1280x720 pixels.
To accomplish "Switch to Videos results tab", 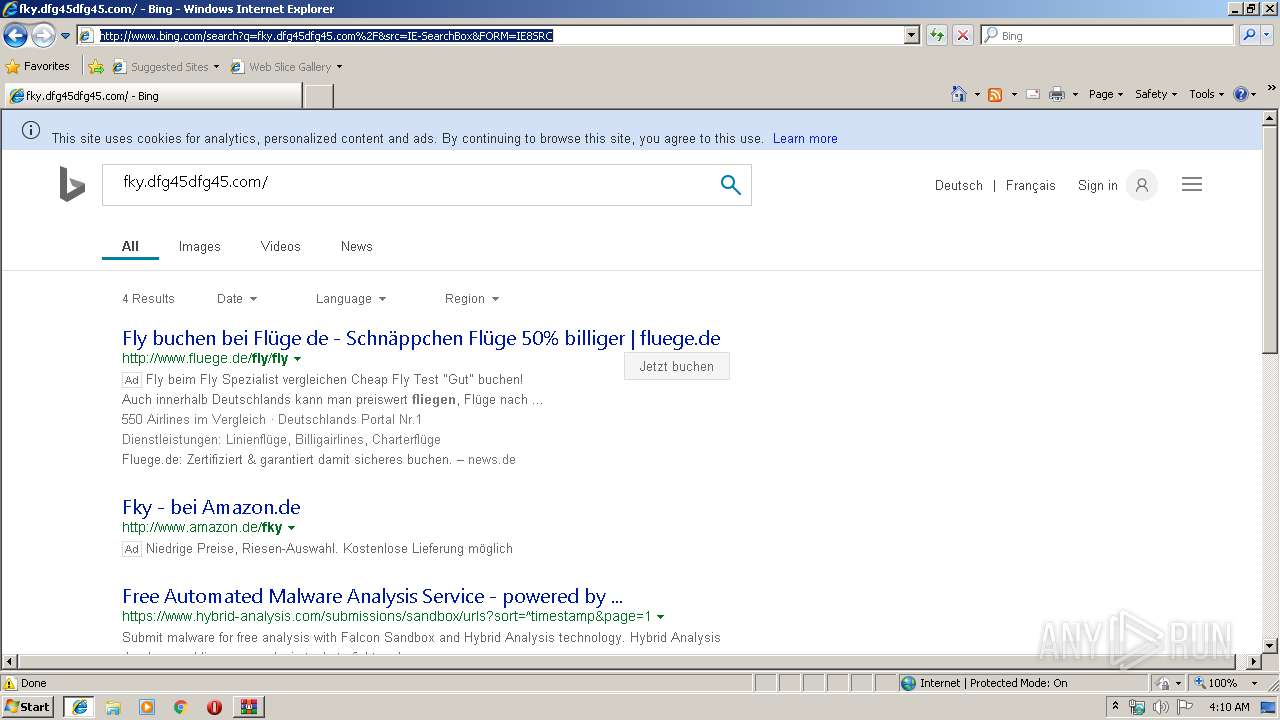I will coord(281,247).
